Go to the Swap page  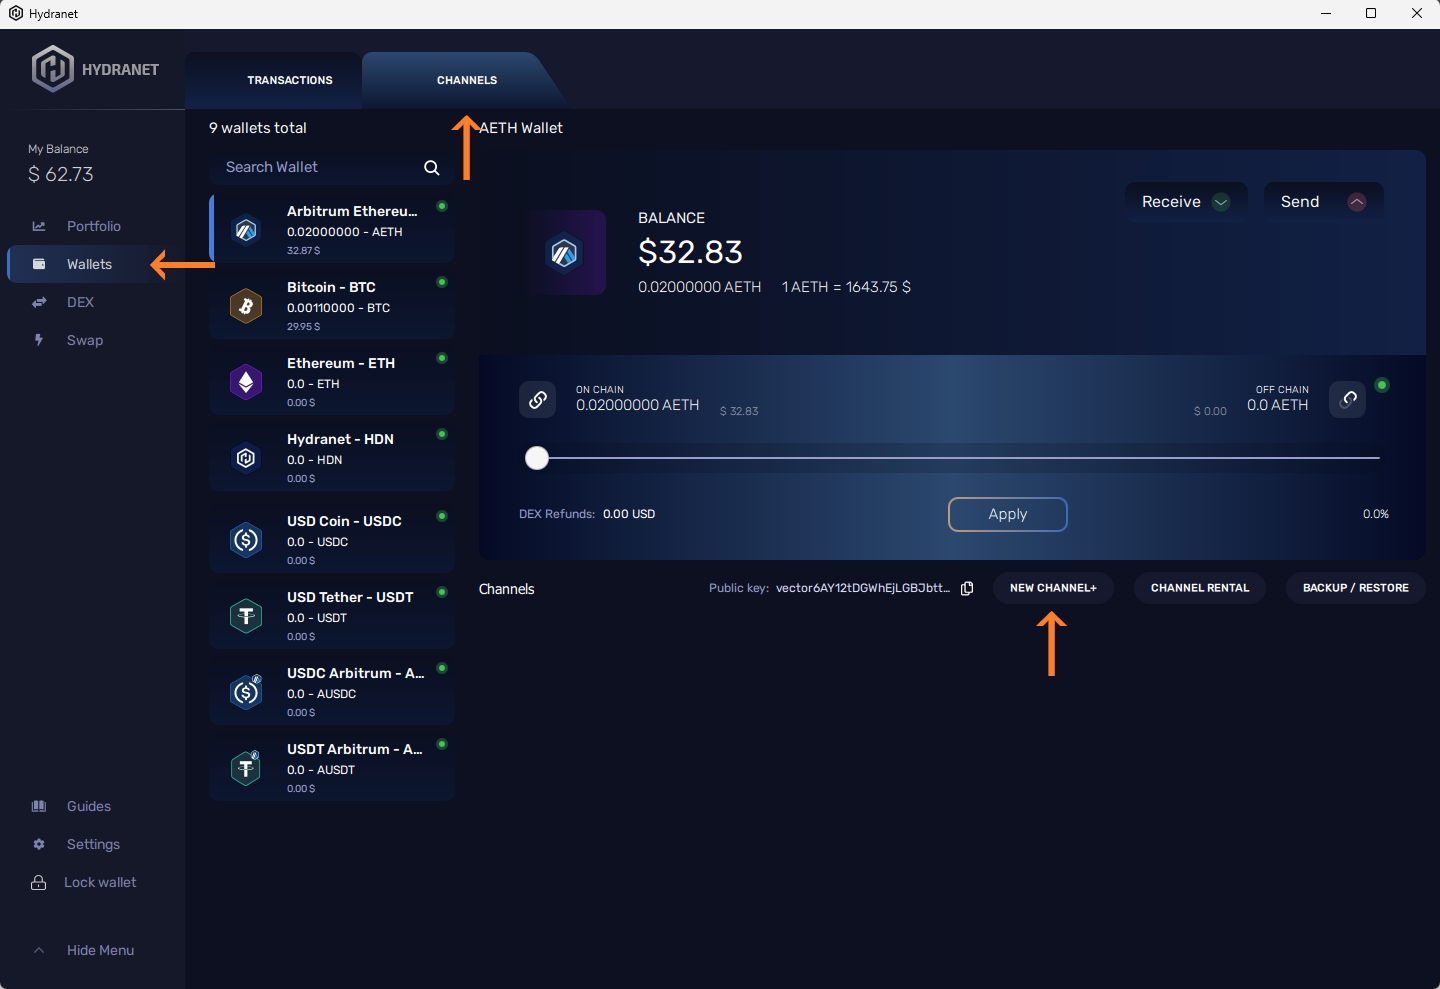[x=85, y=340]
